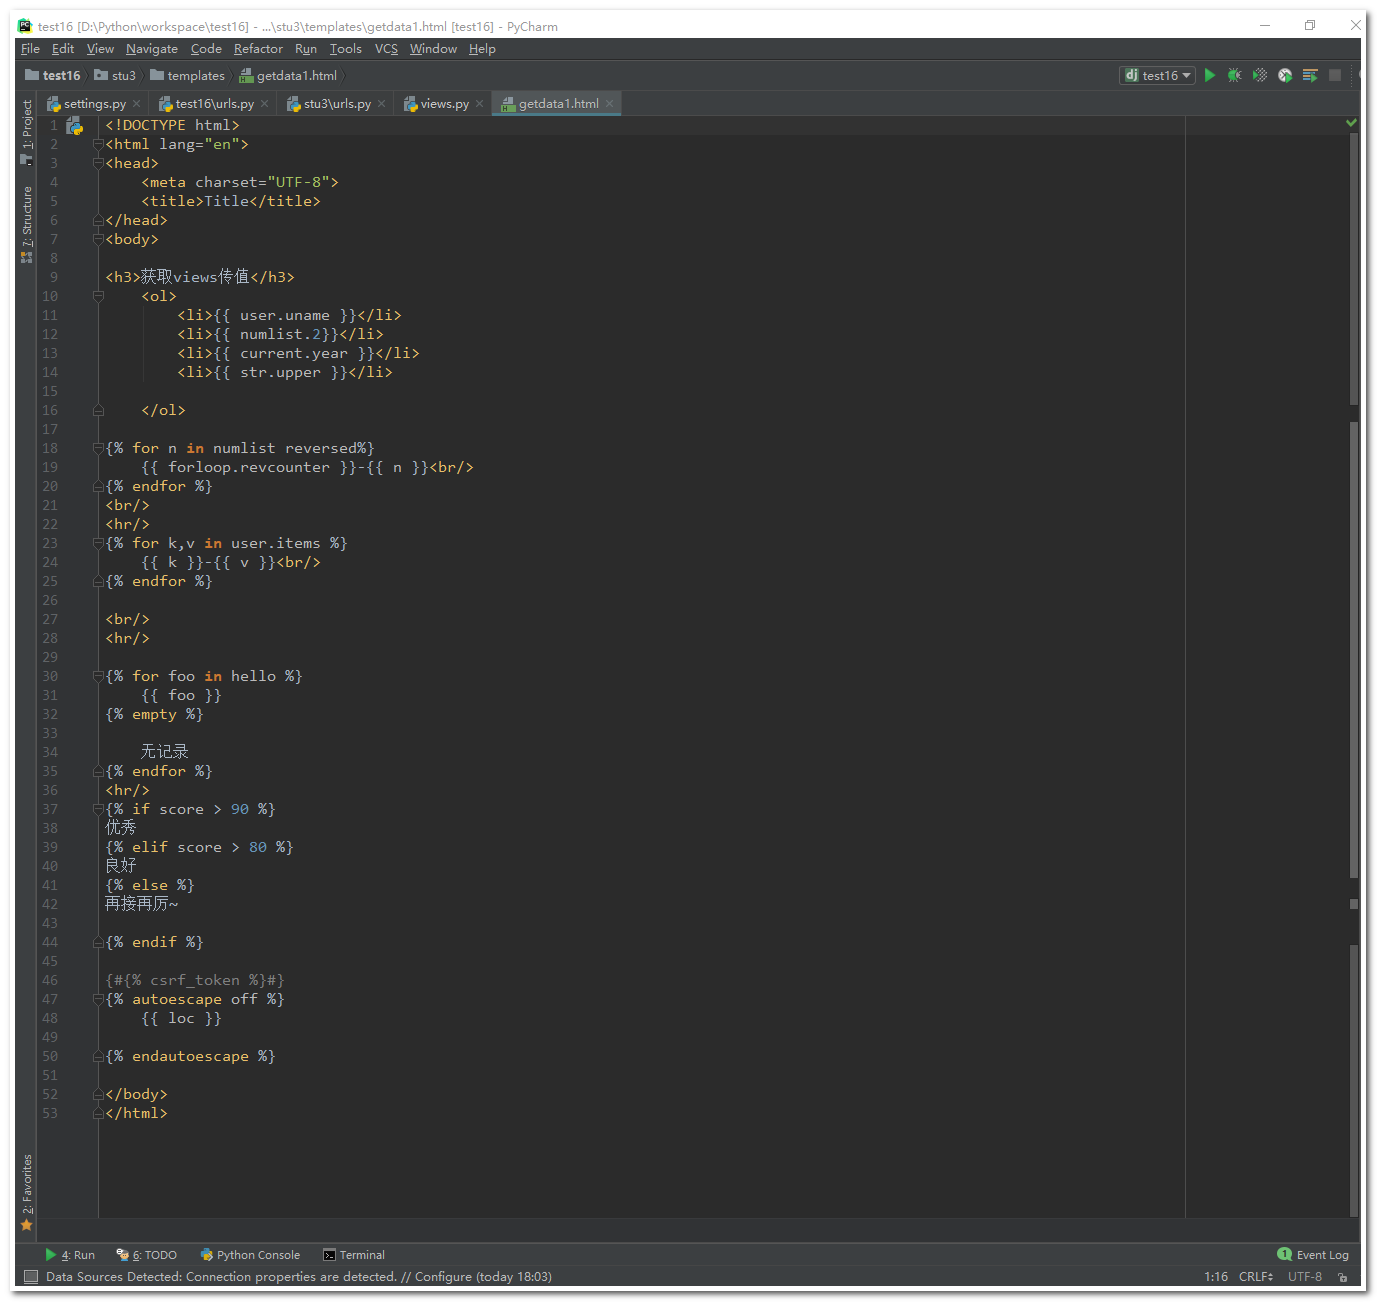The width and height of the screenshot is (1377, 1302).
Task: Open the Edit menu
Action: tap(63, 49)
